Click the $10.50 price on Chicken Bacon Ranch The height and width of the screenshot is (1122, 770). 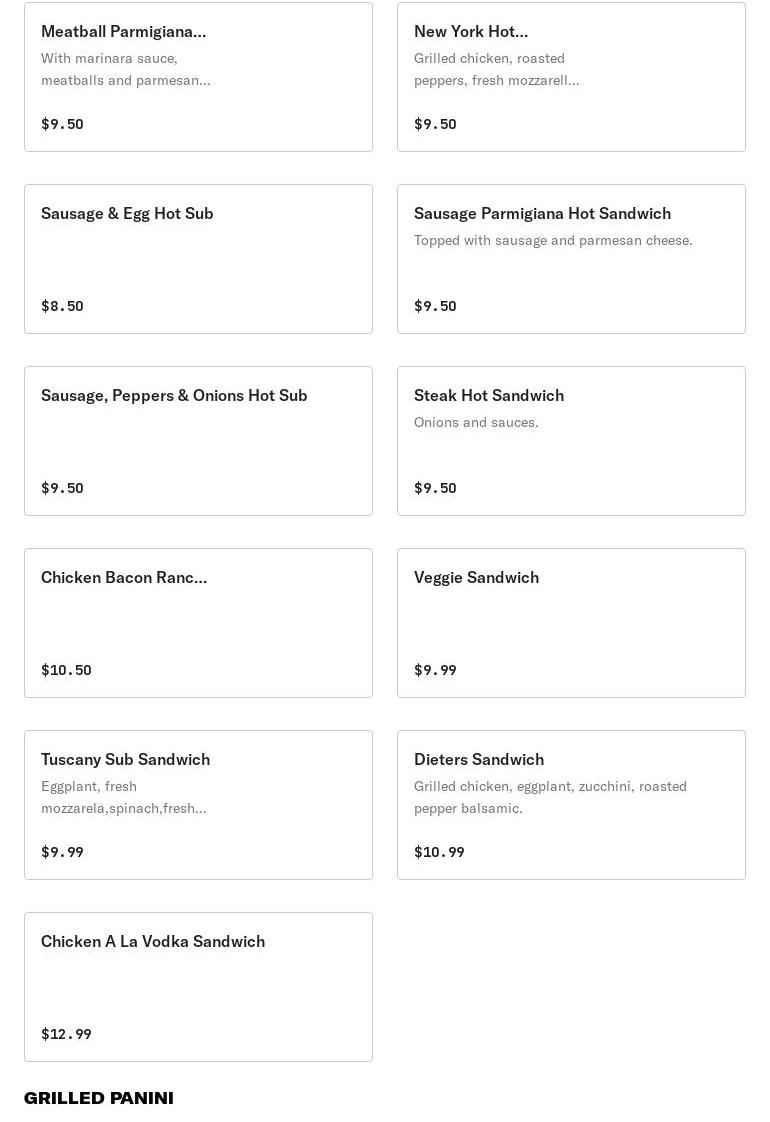(x=66, y=670)
